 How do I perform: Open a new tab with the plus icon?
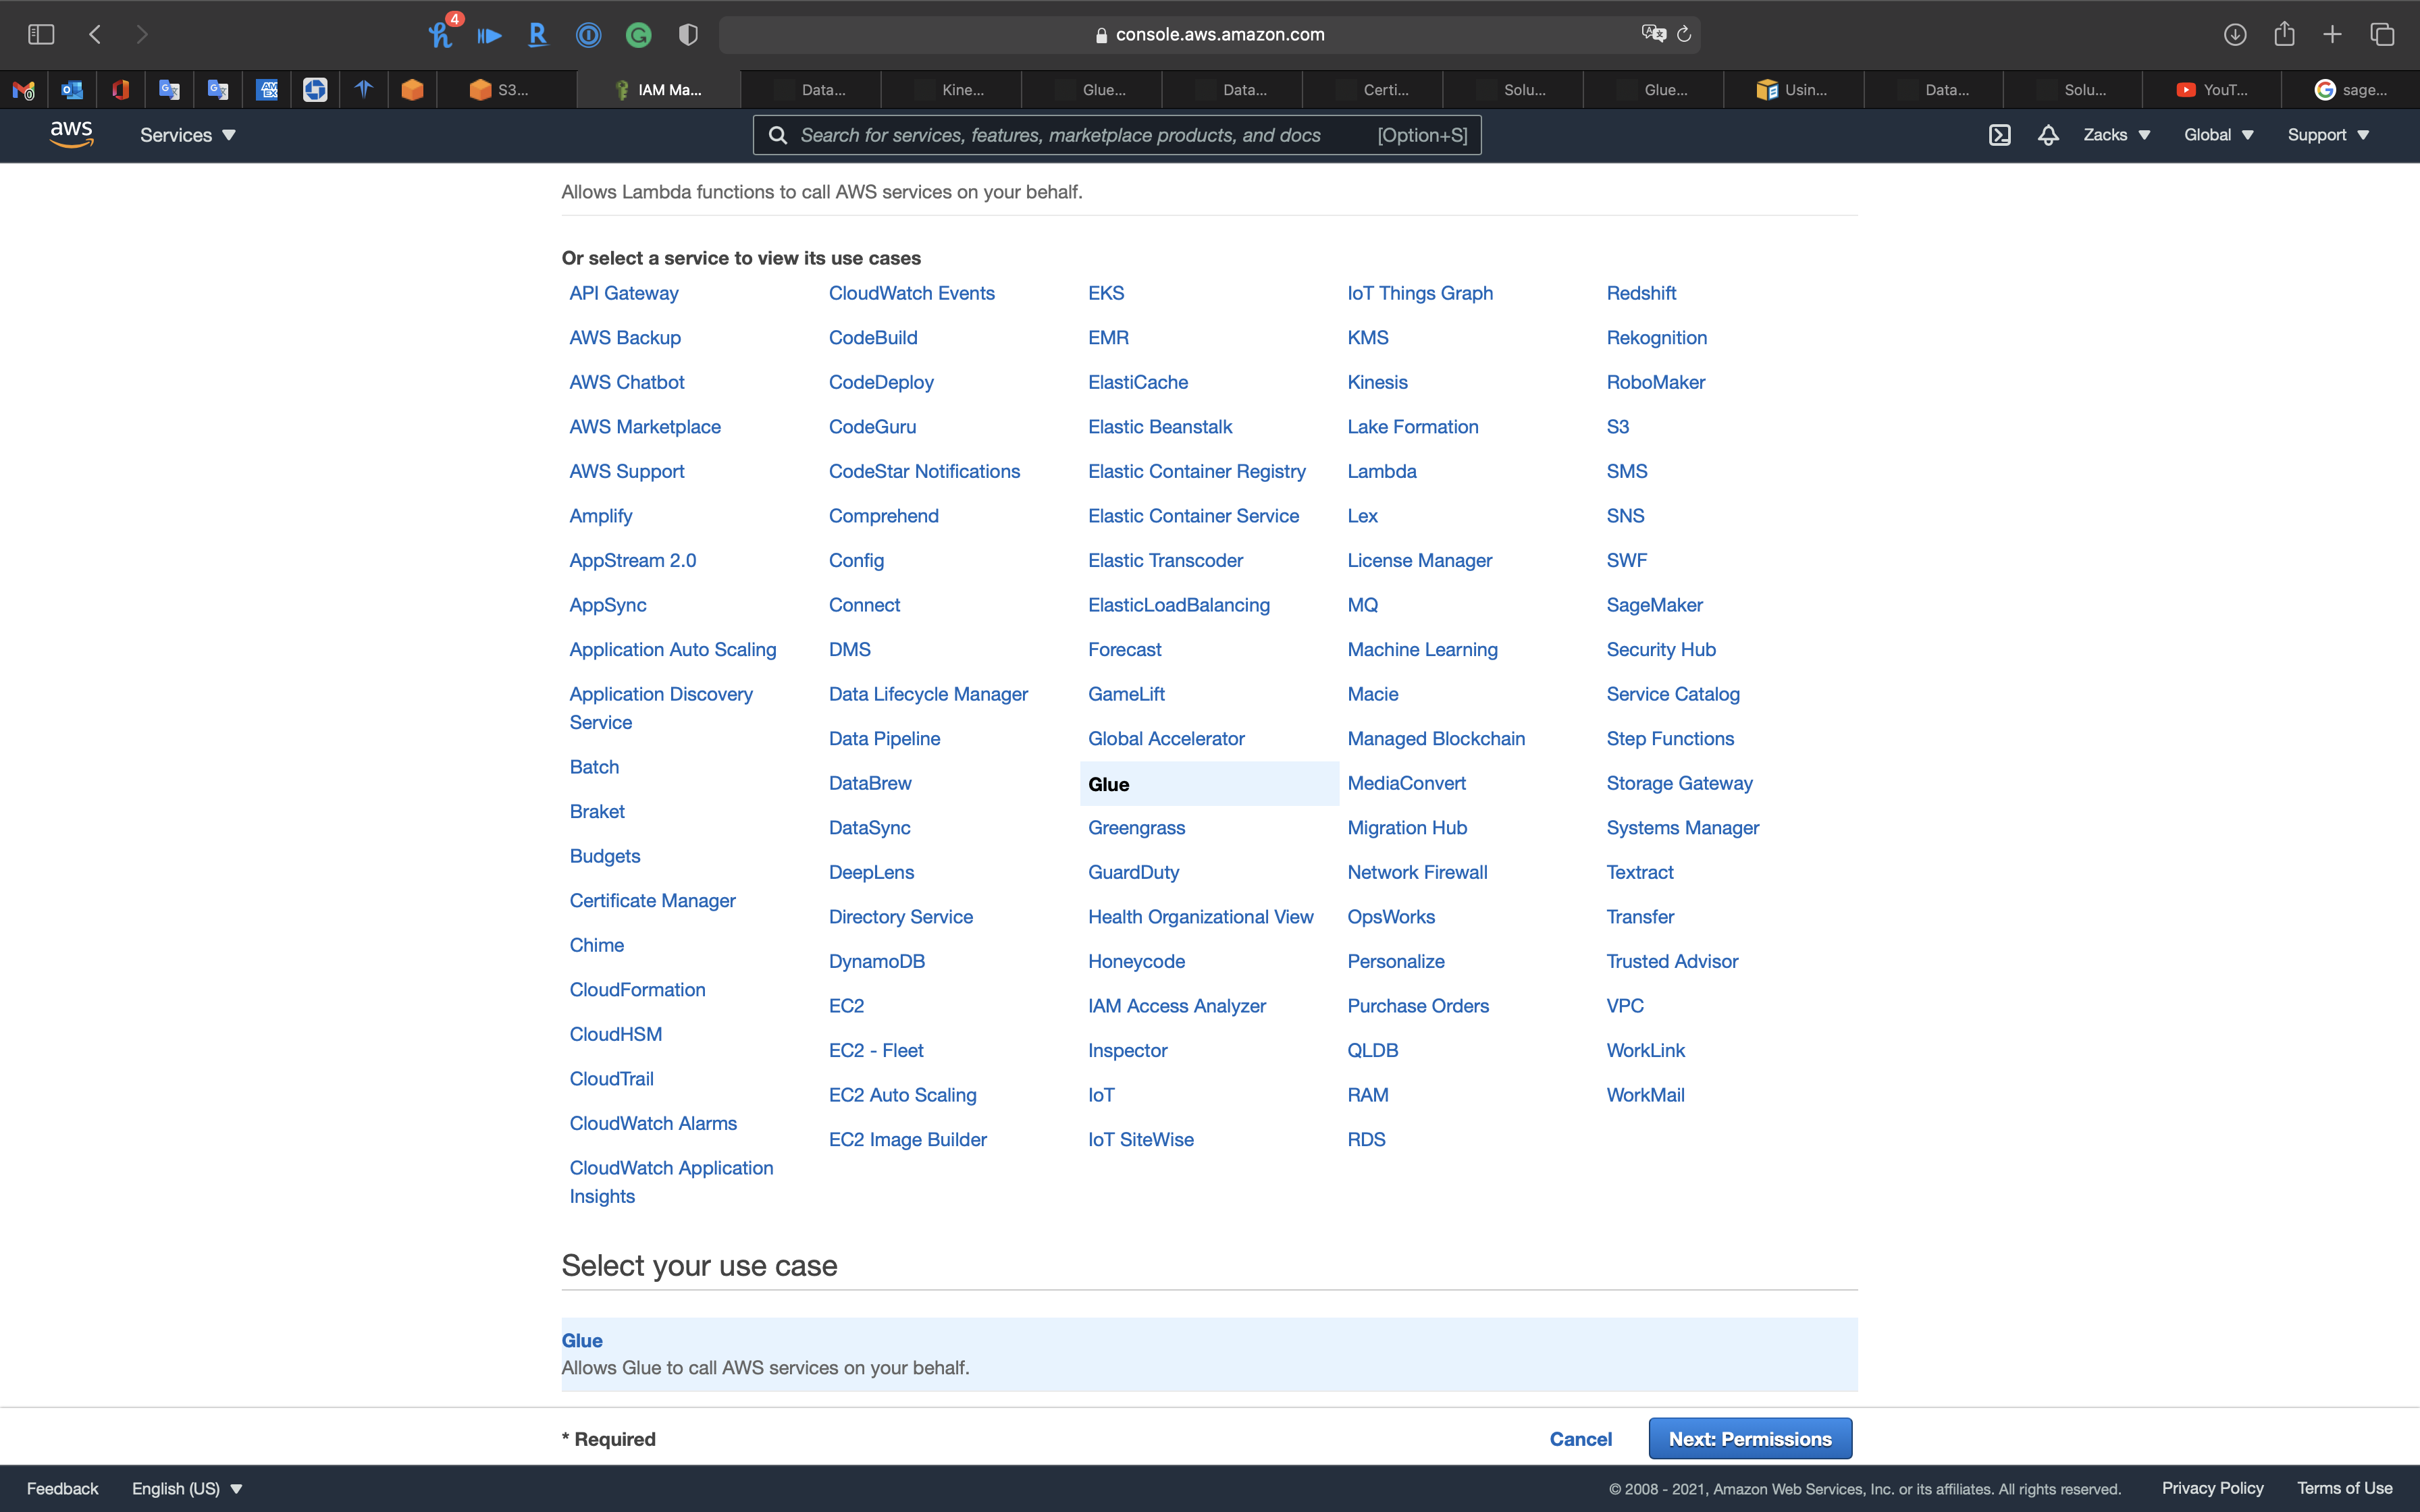click(x=2332, y=34)
